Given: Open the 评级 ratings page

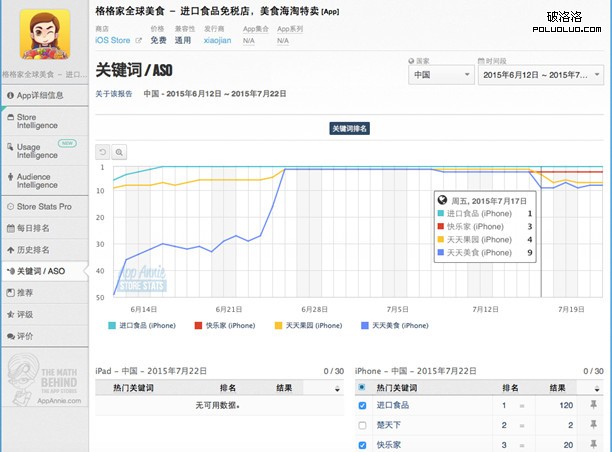Looking at the screenshot, I should [x=44, y=315].
